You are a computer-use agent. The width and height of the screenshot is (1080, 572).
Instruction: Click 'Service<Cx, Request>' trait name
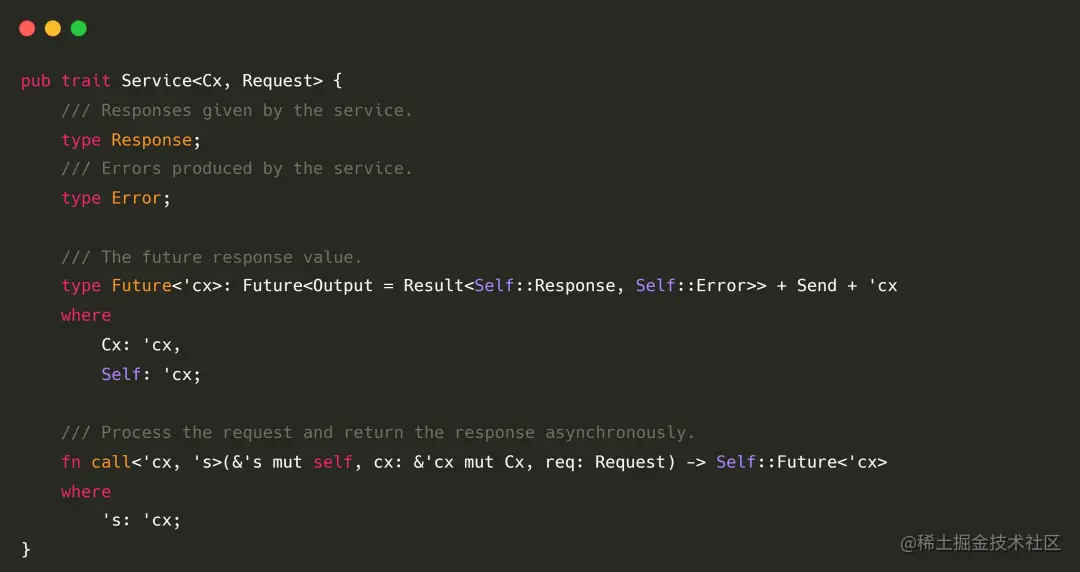click(222, 81)
